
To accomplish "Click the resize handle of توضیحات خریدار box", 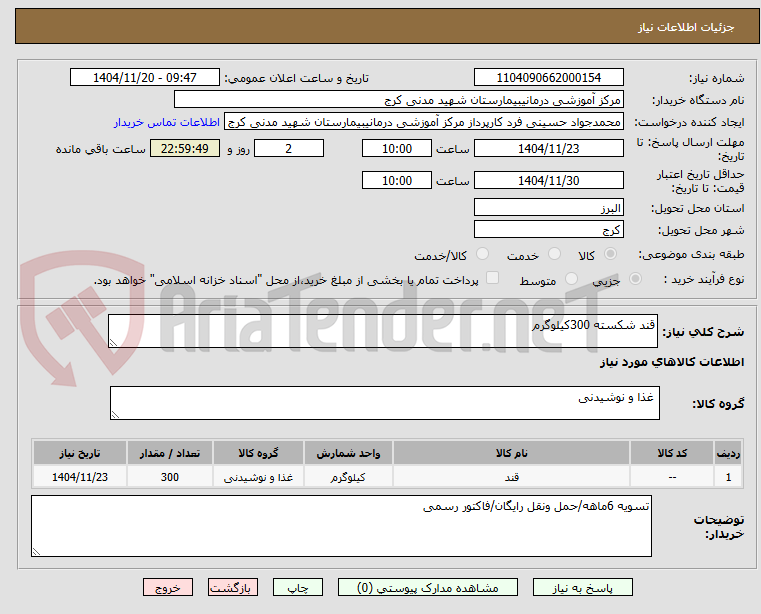I will (36, 551).
